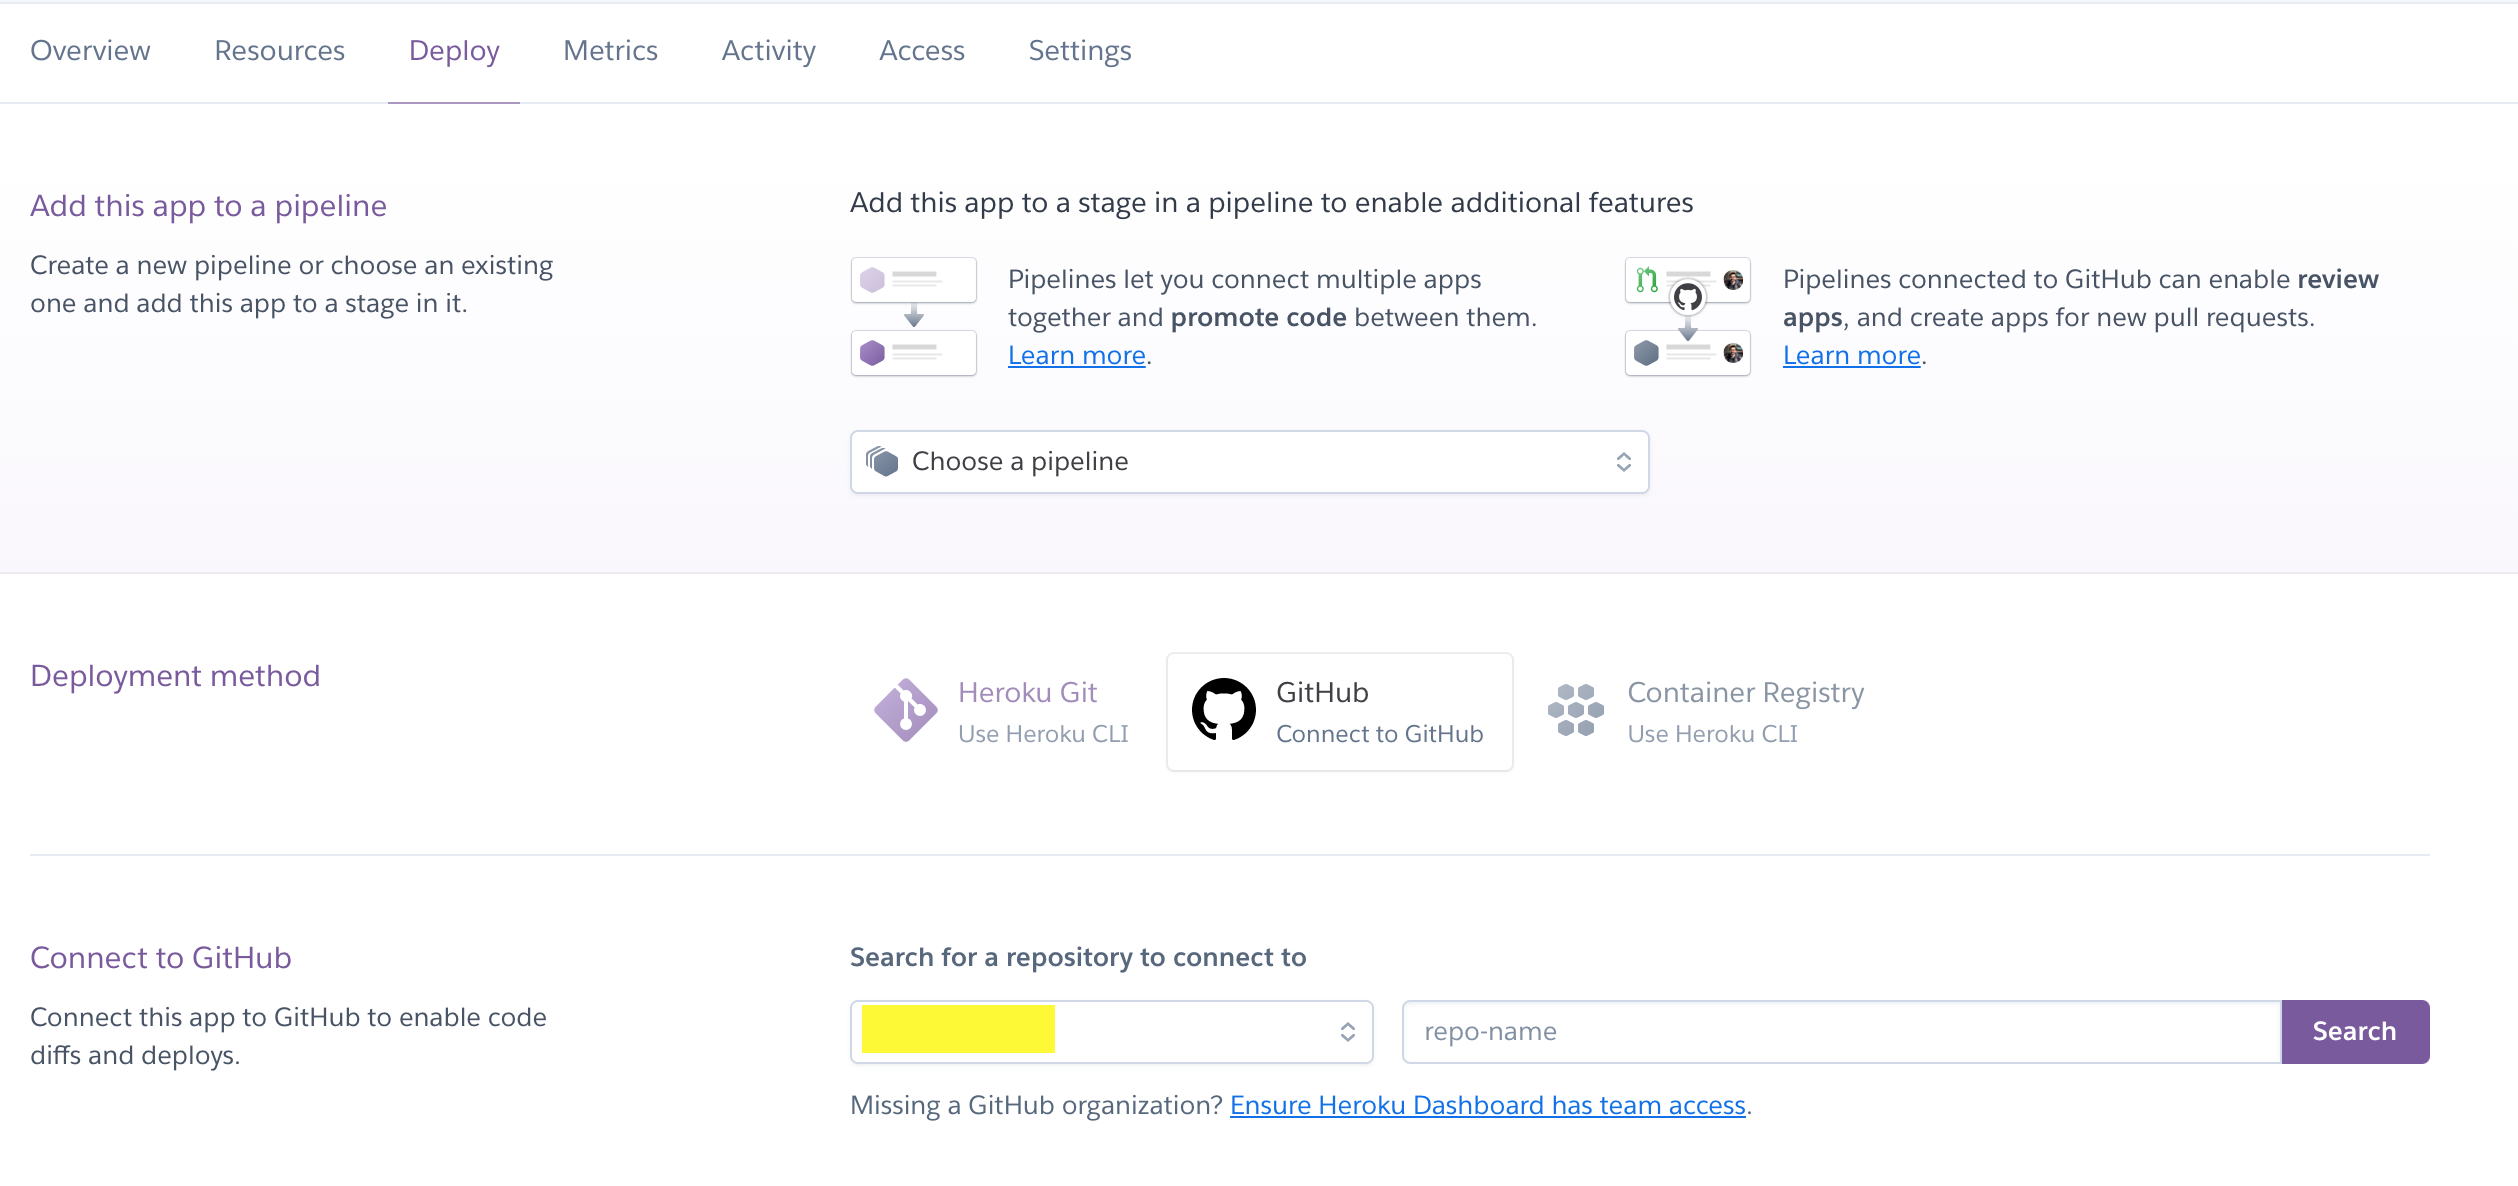
Task: Open Learn more link about promoting code
Action: (1076, 355)
